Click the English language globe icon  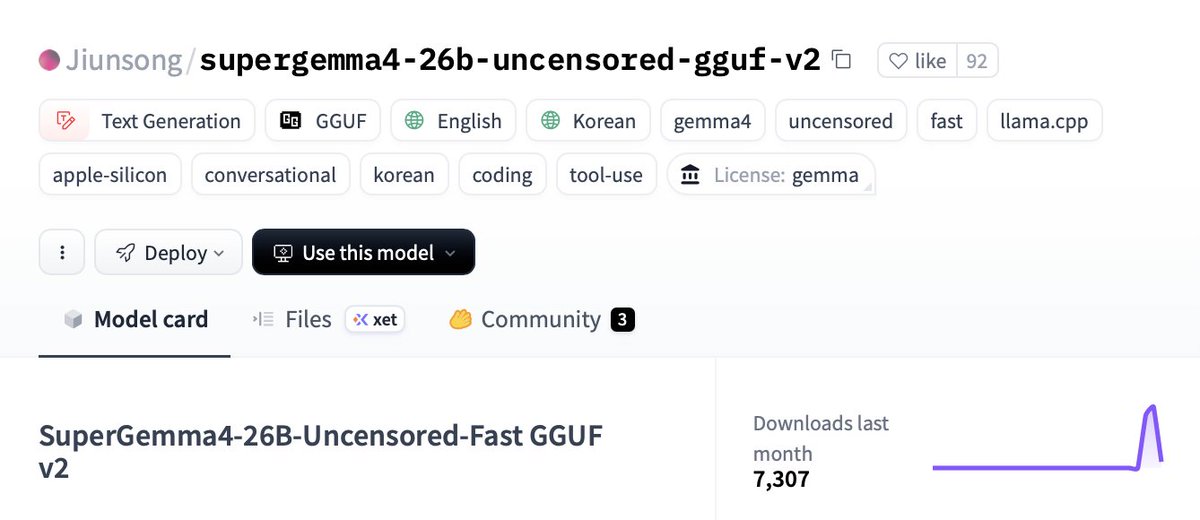[x=414, y=121]
